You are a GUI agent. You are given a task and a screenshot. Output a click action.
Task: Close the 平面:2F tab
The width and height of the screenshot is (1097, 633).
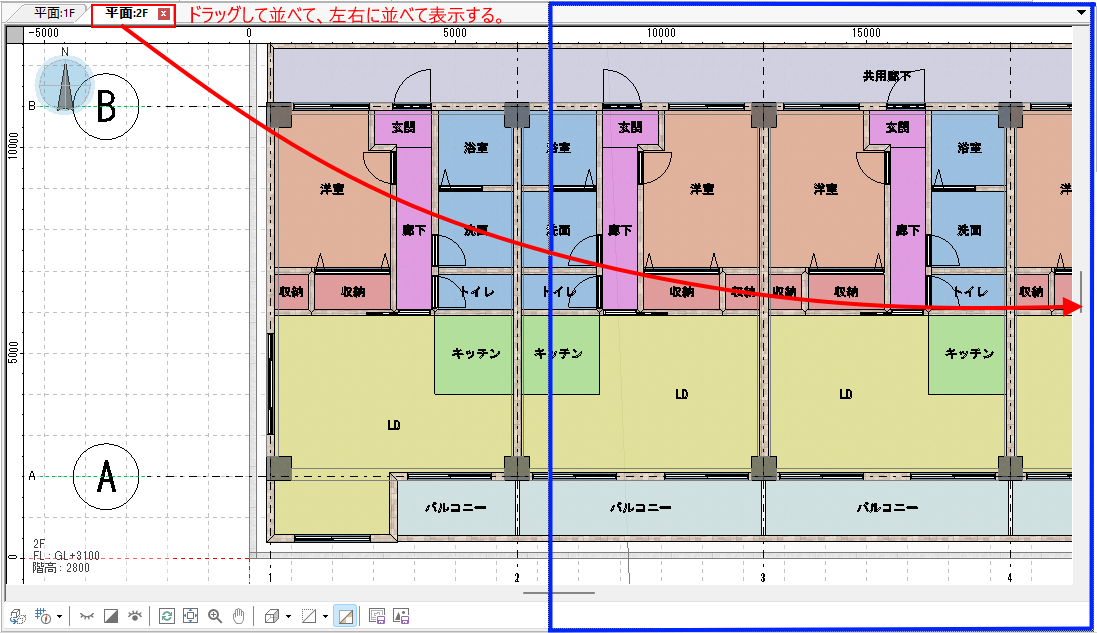[164, 15]
